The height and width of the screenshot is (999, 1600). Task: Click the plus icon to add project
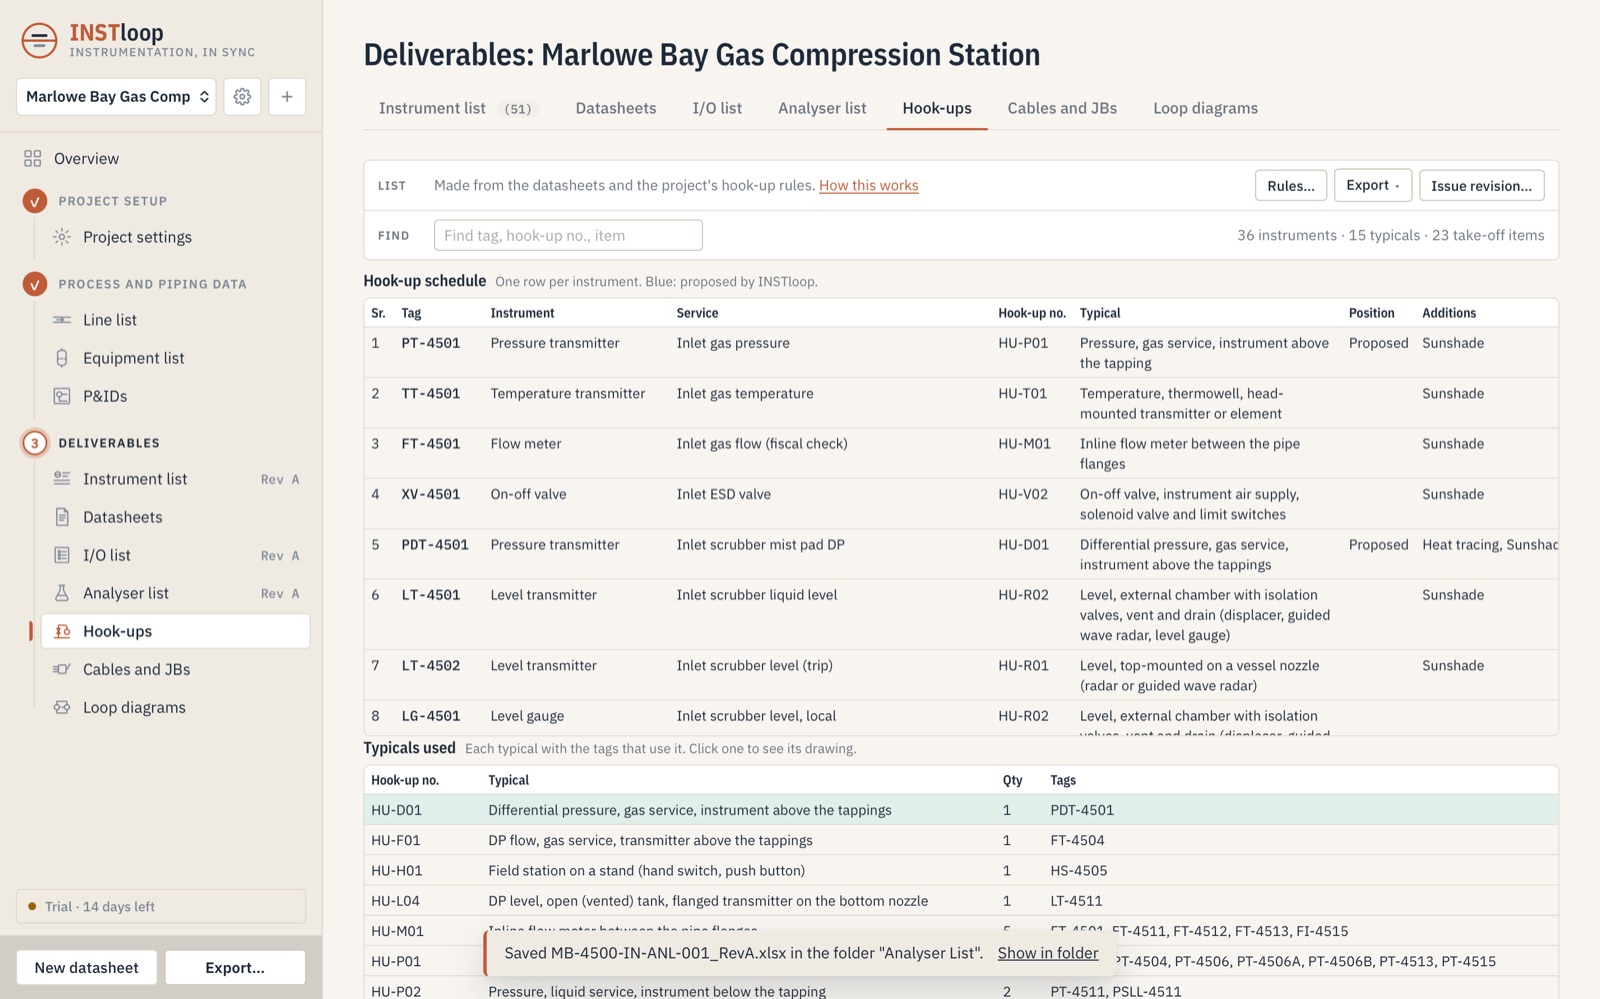[x=287, y=97]
